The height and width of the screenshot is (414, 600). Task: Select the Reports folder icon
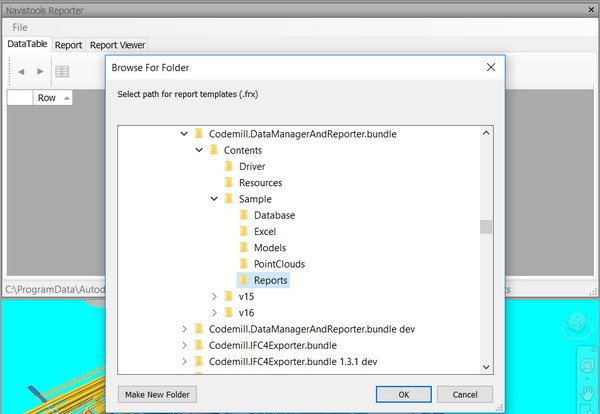click(244, 280)
